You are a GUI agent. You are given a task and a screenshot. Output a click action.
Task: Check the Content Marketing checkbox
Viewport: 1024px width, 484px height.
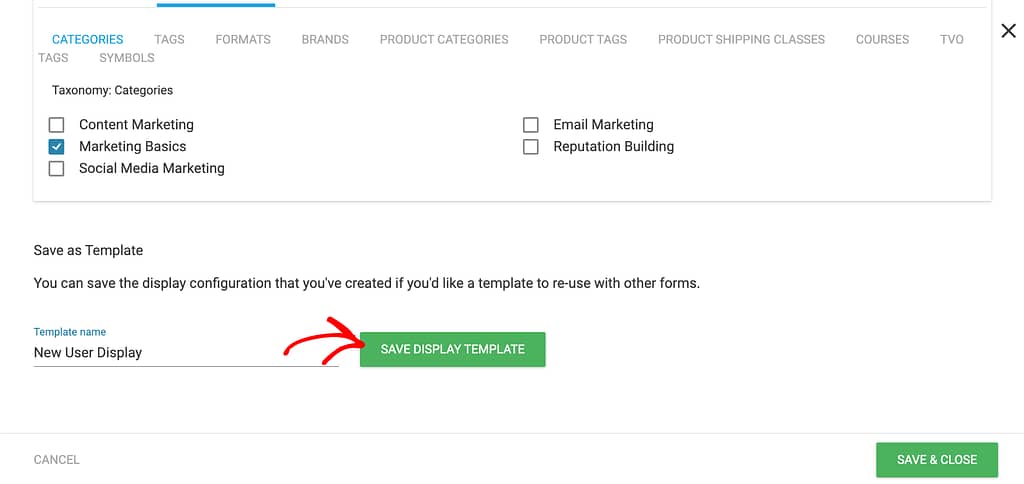pyautogui.click(x=57, y=124)
